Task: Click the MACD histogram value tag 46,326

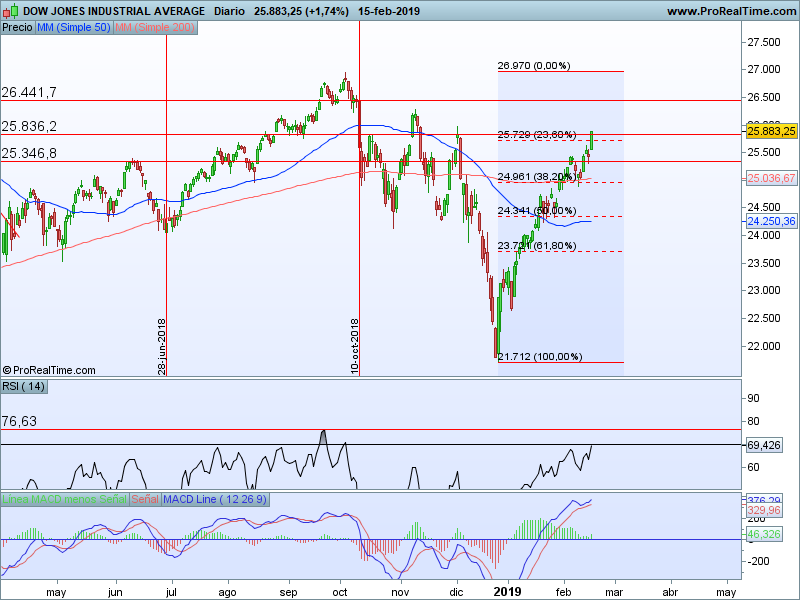Action: [x=764, y=534]
